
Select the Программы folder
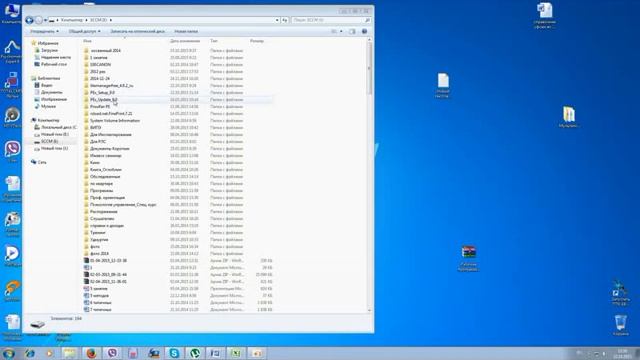click(x=101, y=191)
